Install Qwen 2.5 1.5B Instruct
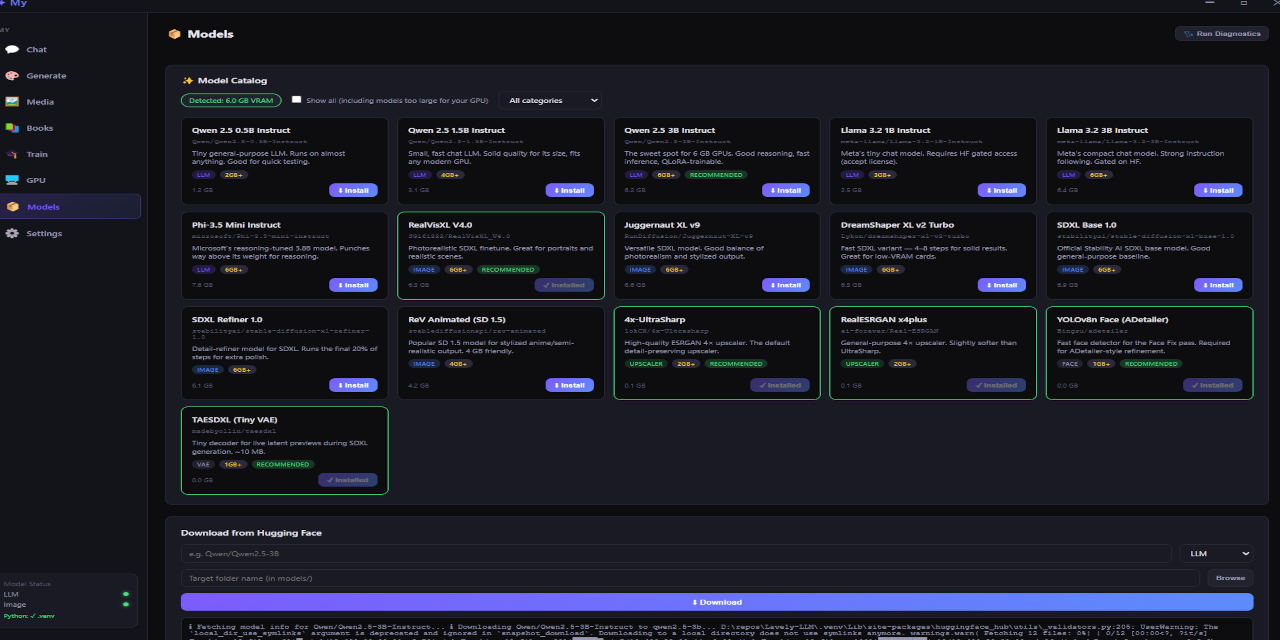The height and width of the screenshot is (640, 1280). [x=569, y=190]
